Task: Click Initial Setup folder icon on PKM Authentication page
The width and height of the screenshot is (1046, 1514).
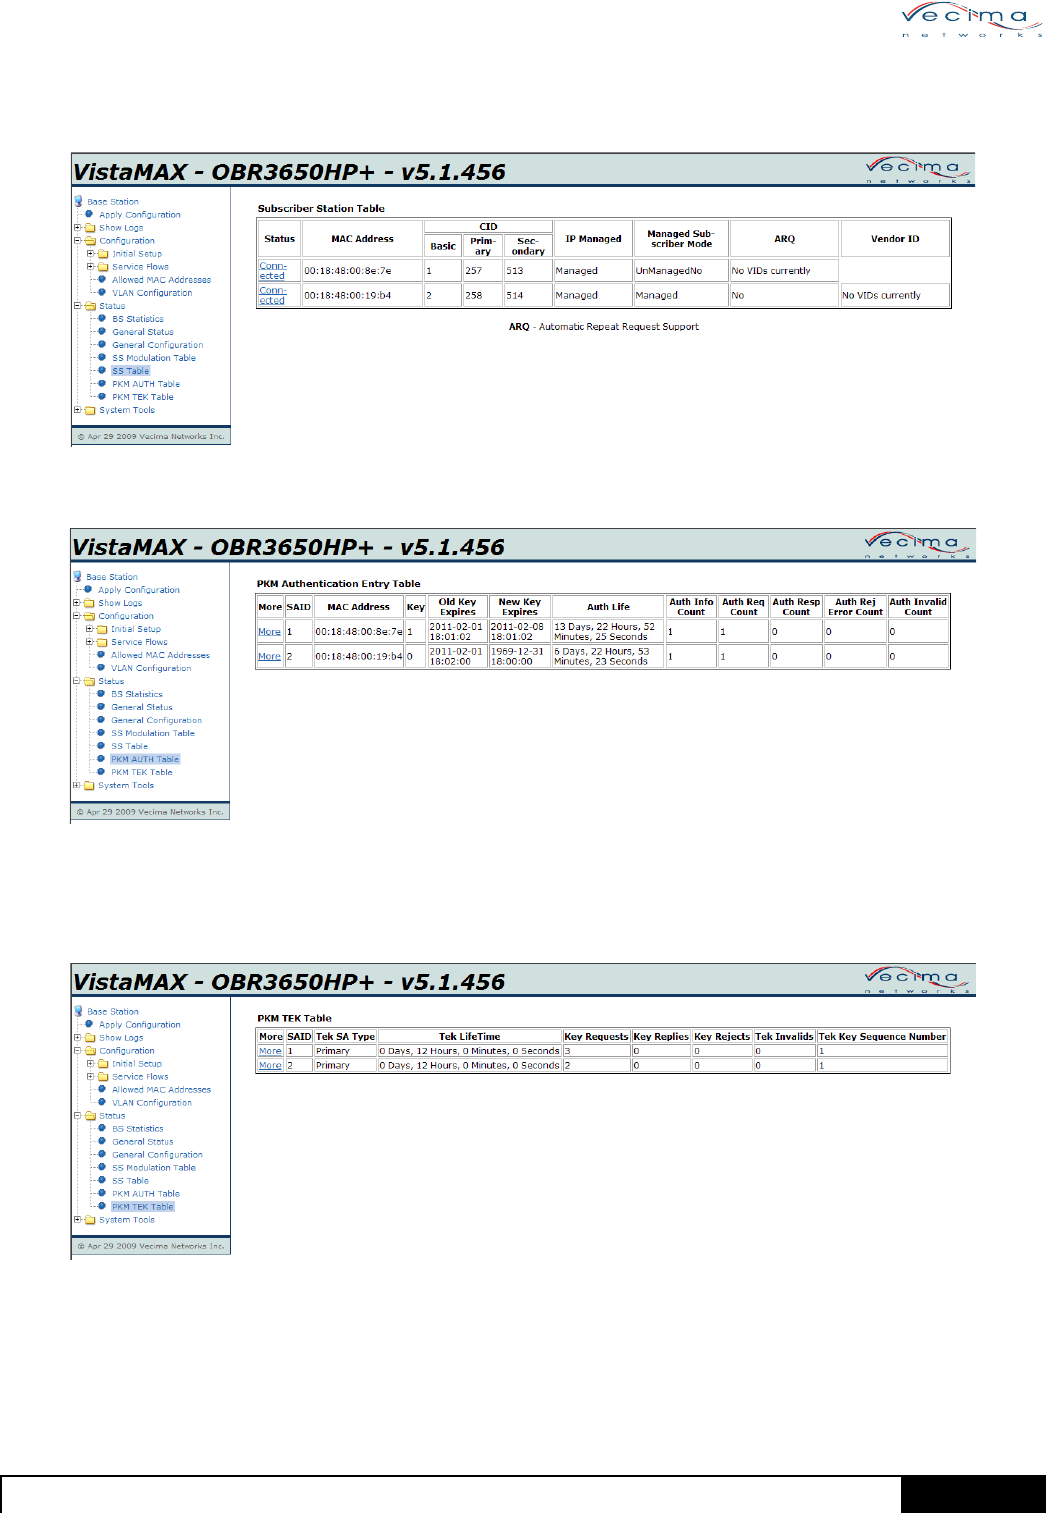Action: 102,629
